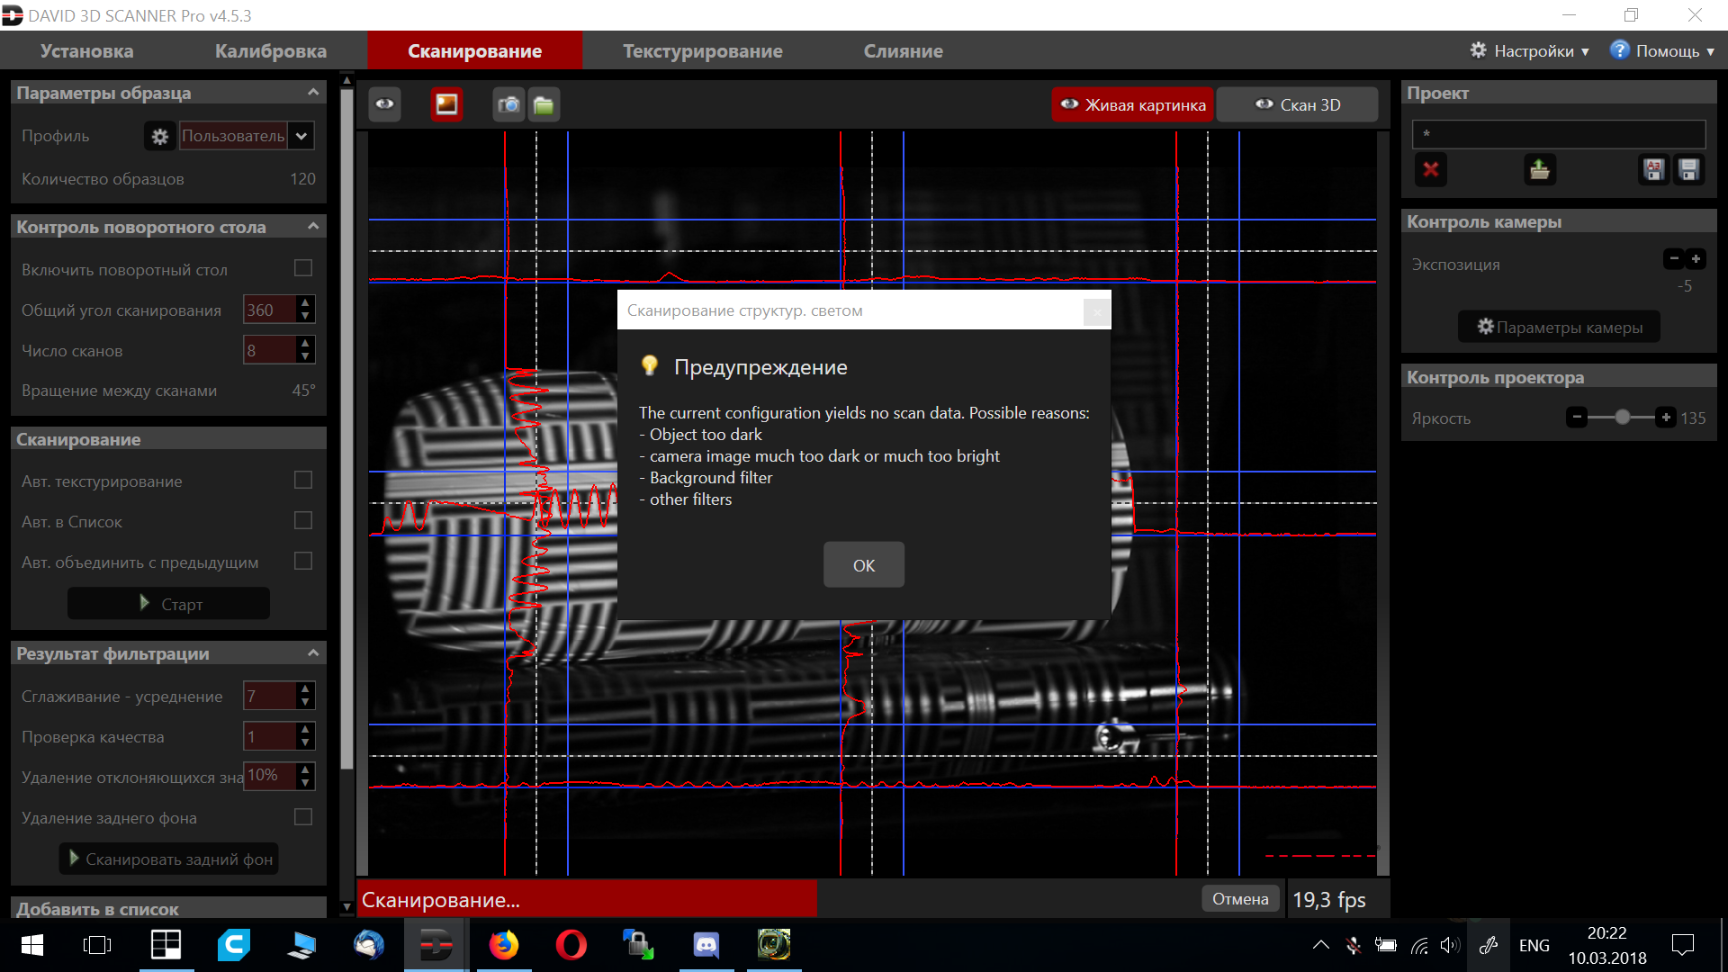Click the red-highlighted image icon in viewer toolbar

[447, 105]
